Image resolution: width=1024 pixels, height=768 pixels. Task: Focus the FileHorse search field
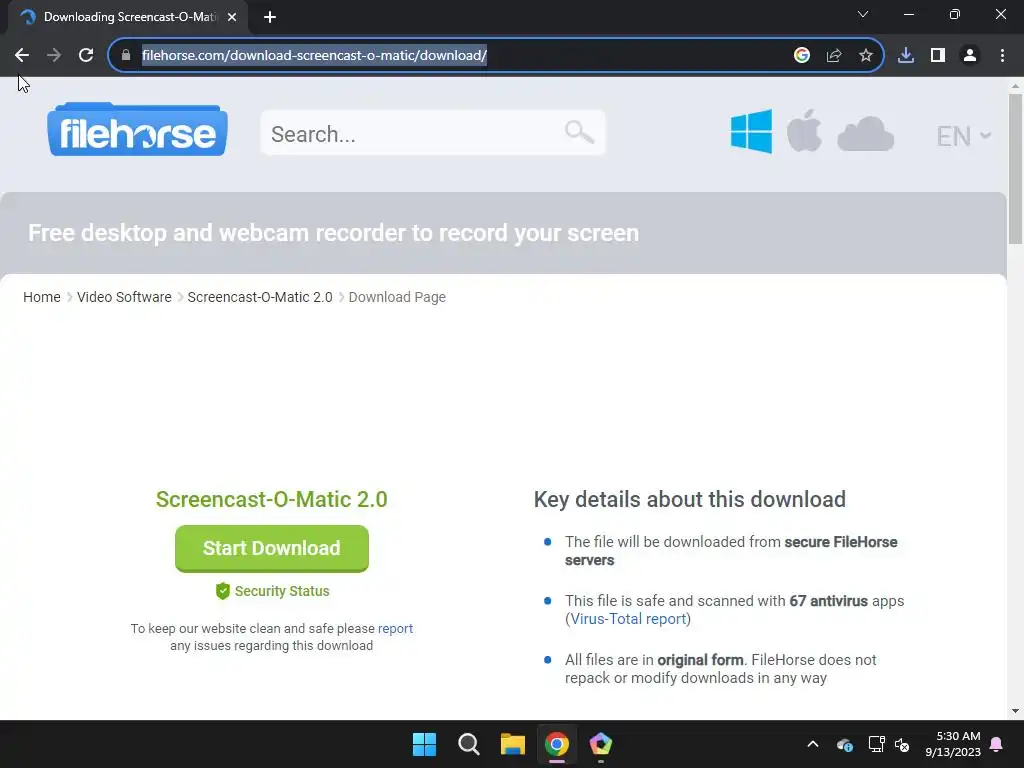point(432,133)
